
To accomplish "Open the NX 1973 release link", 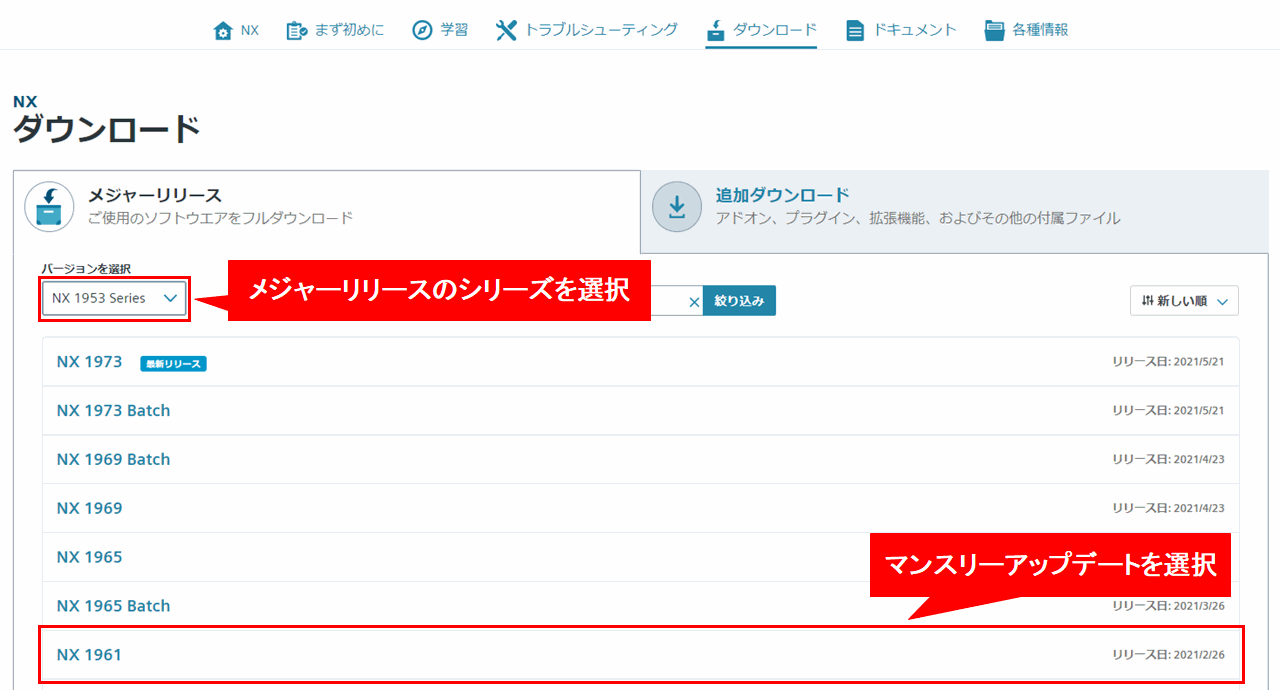I will [89, 362].
